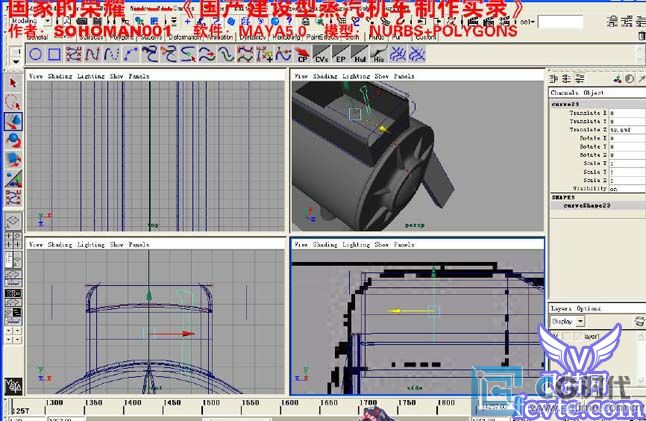Click the last blue squiggle shelf icon
Image resolution: width=646 pixels, height=421 pixels.
tap(417, 54)
